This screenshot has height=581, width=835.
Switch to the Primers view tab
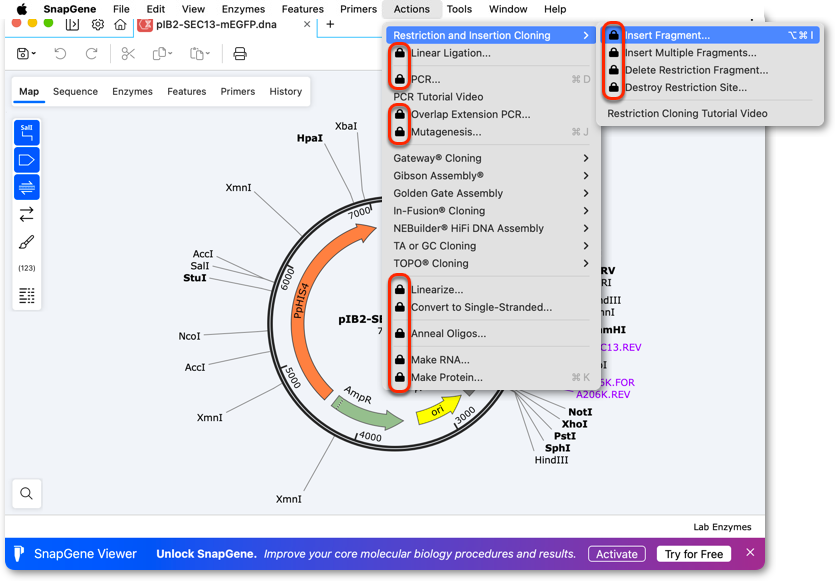coord(238,92)
